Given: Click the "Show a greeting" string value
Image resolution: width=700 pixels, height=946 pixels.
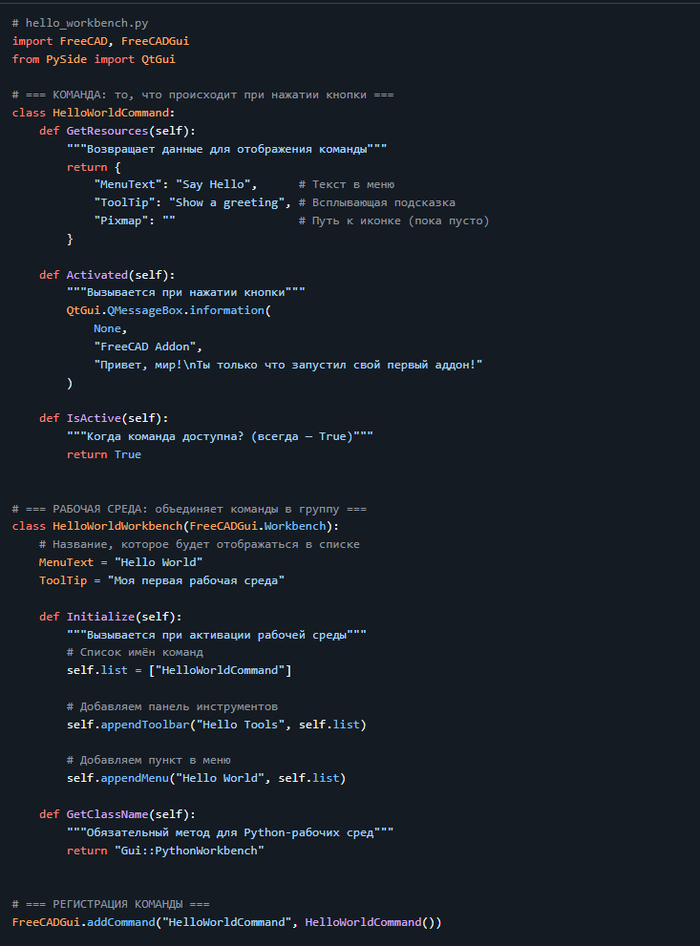Looking at the screenshot, I should click(230, 203).
